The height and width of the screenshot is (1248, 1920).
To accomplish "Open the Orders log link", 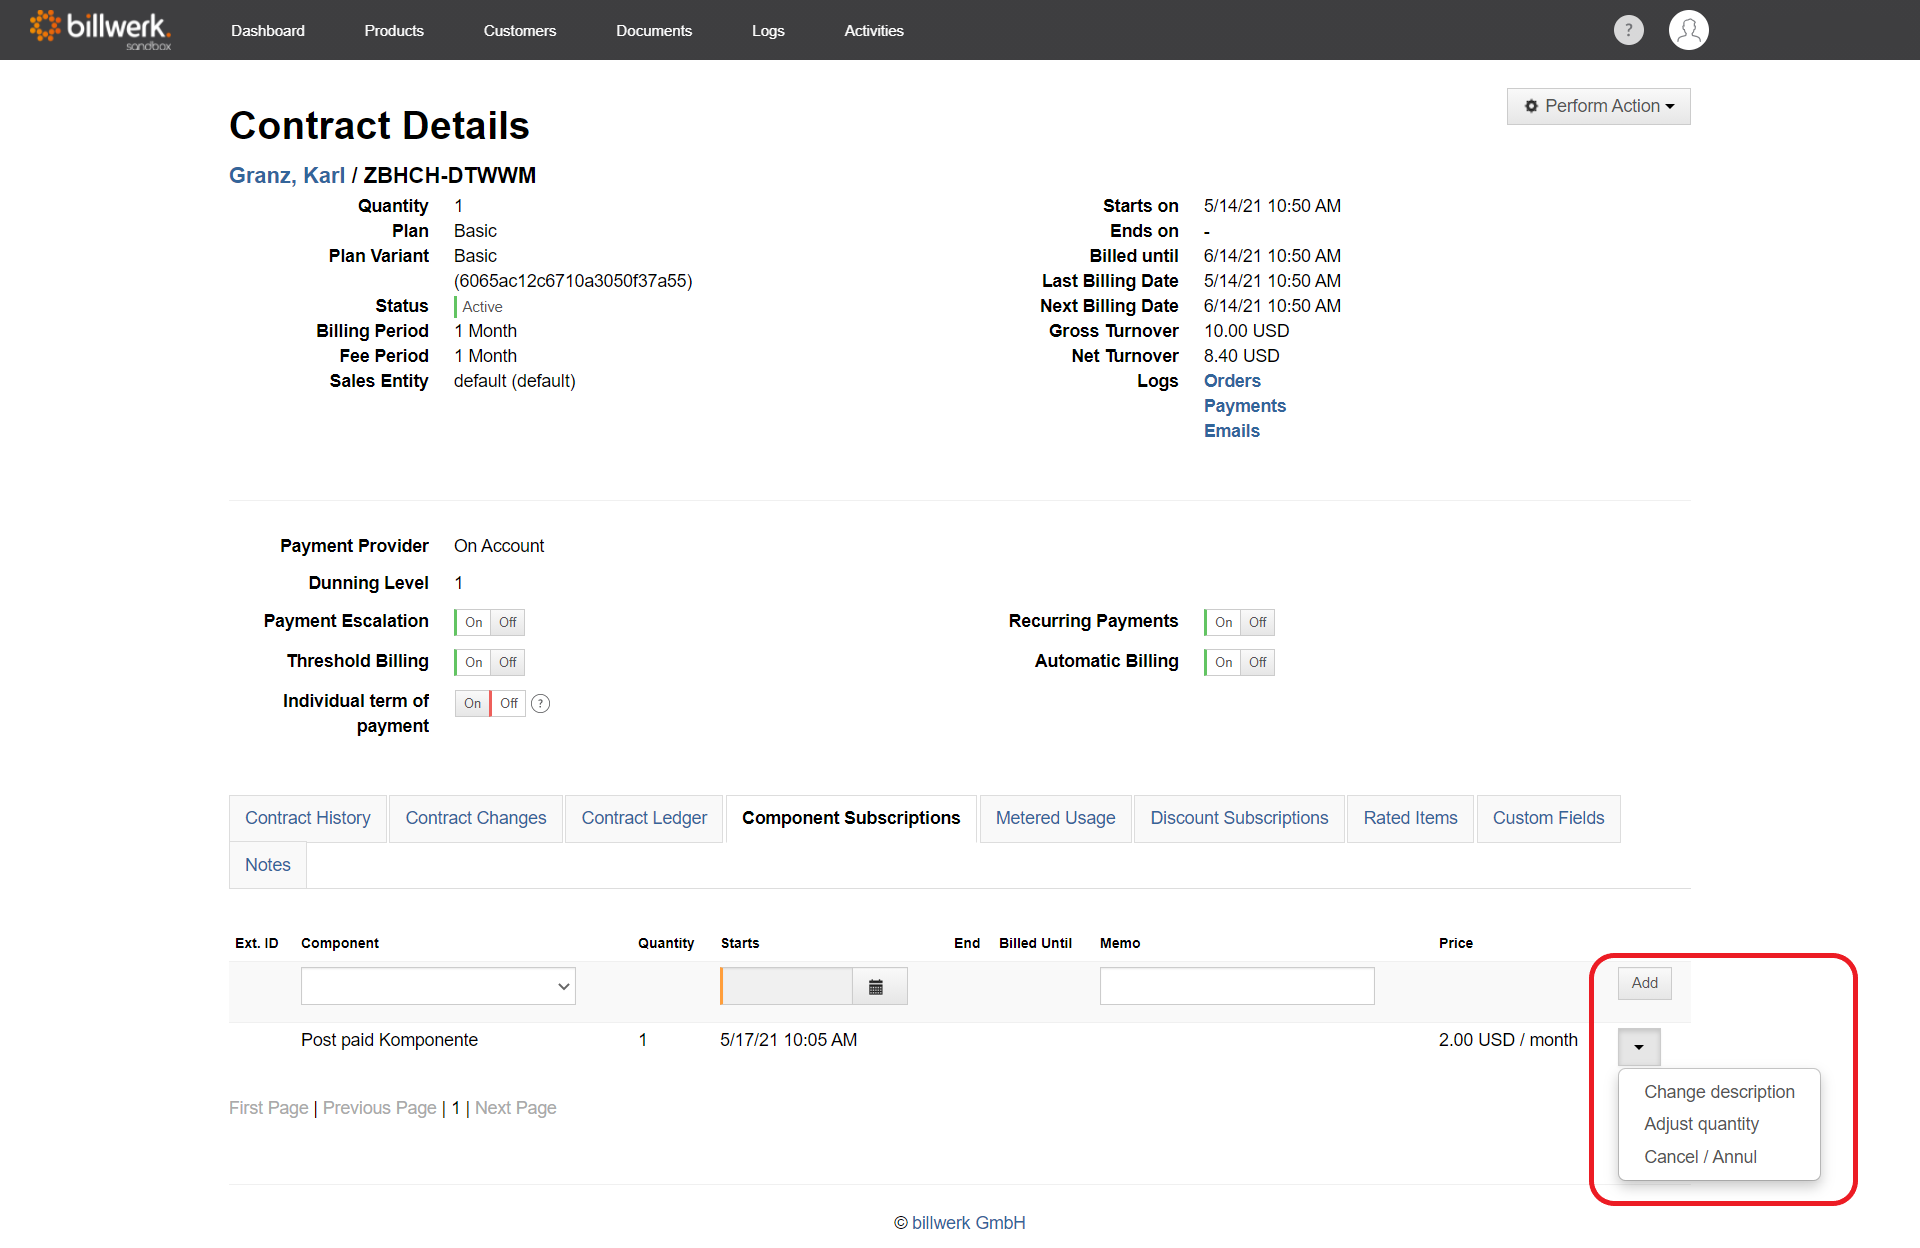I will tap(1232, 381).
